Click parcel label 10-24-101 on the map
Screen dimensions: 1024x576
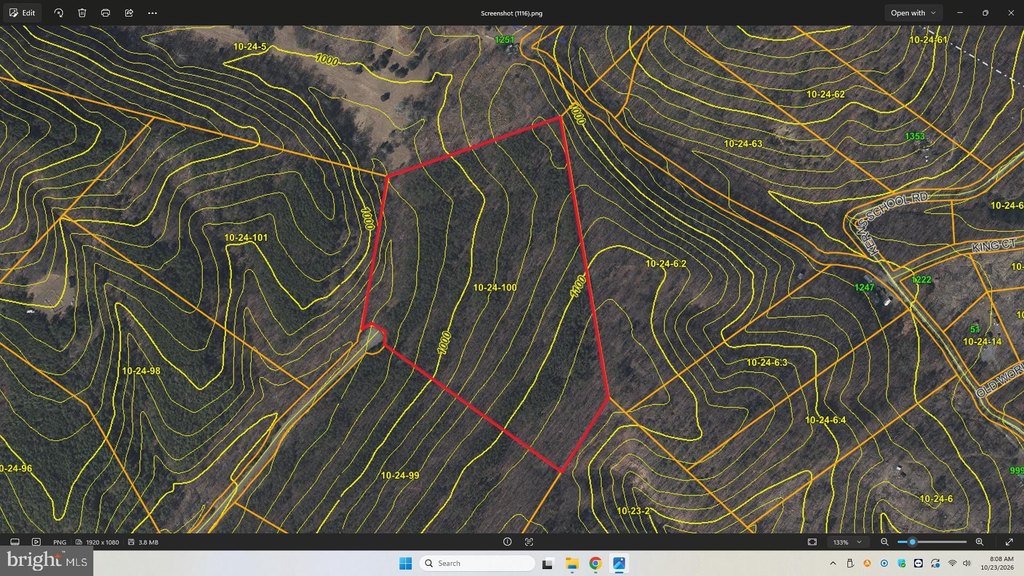(x=246, y=238)
